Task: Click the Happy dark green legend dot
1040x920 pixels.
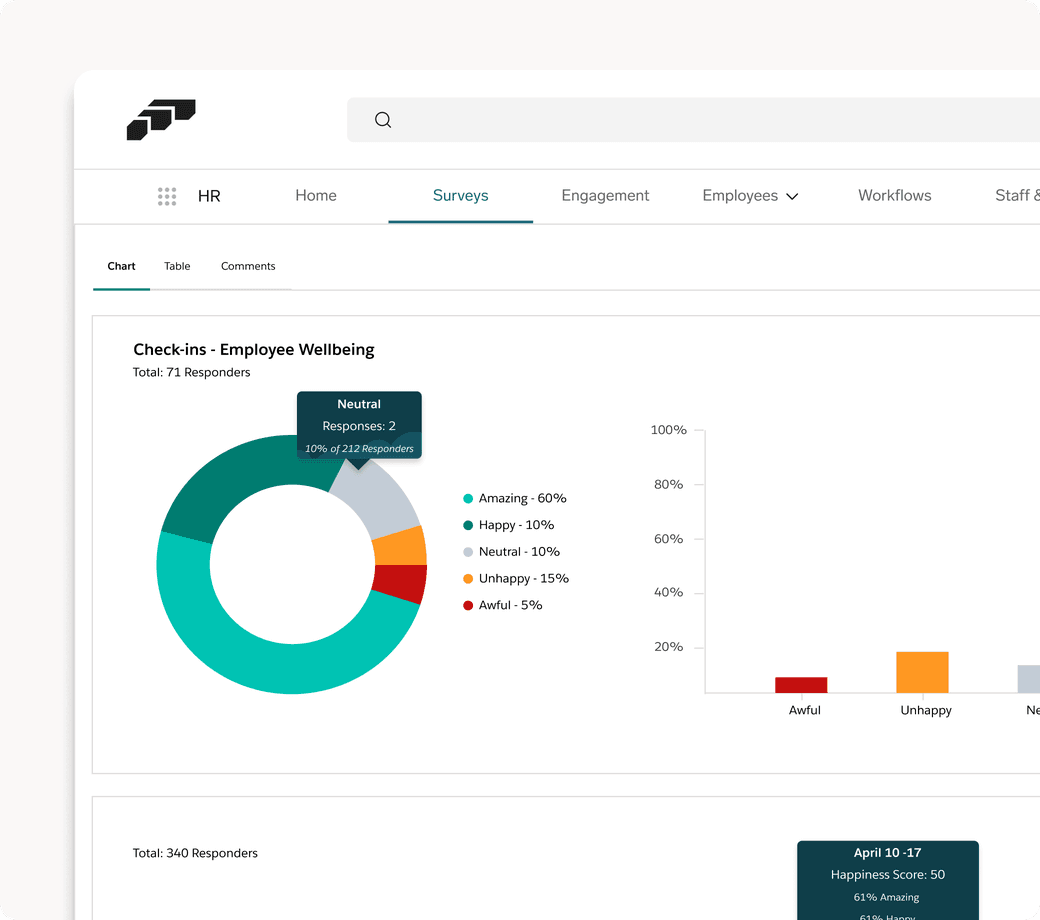Action: tap(468, 525)
